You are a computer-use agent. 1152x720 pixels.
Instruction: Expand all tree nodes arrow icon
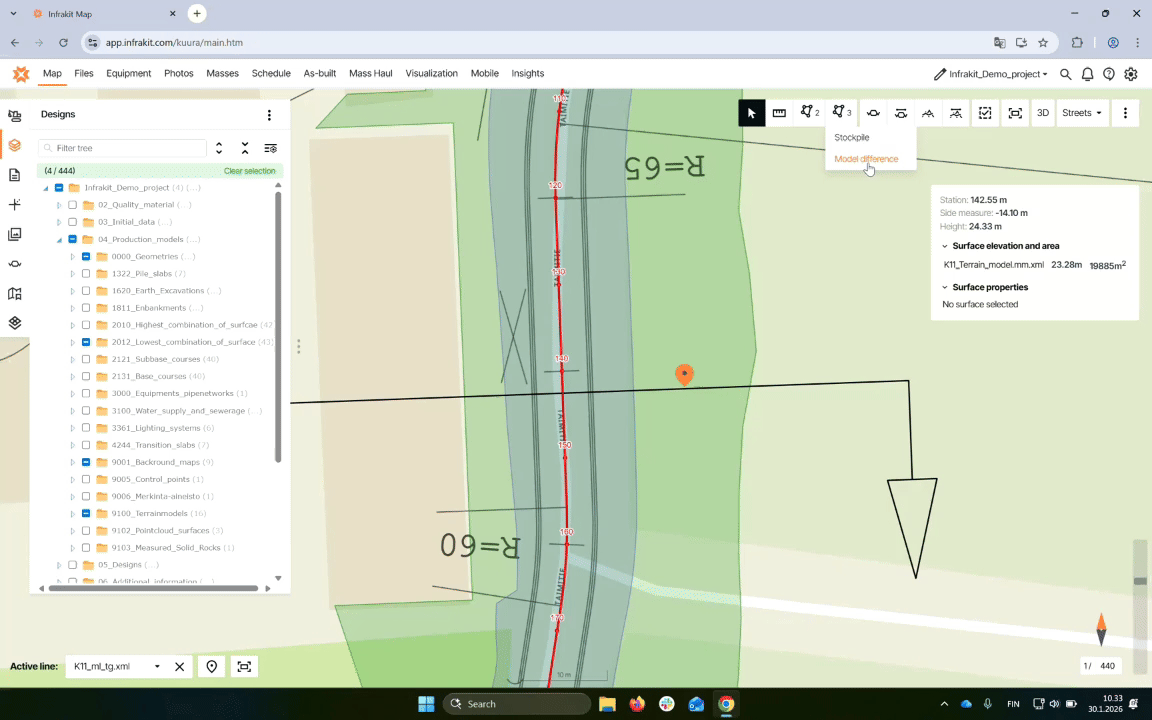[x=219, y=148]
